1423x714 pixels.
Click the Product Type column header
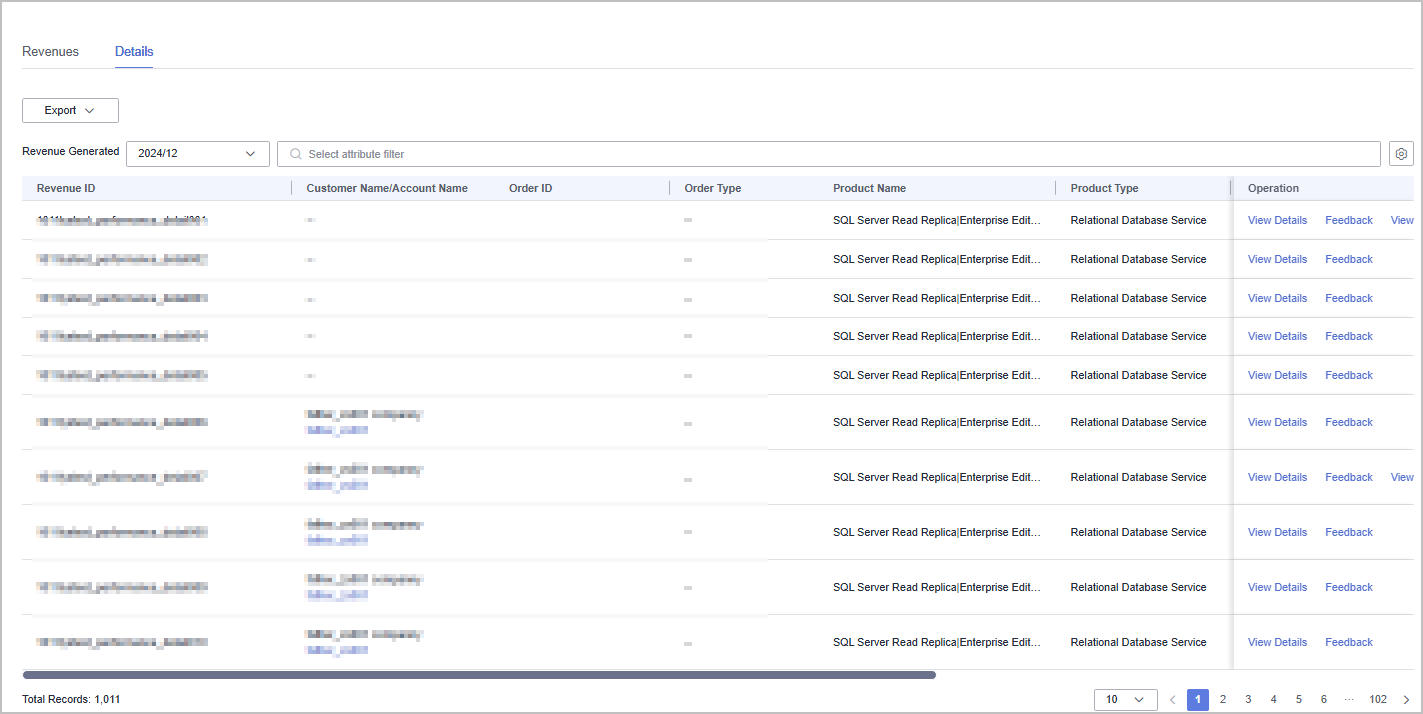coord(1104,188)
